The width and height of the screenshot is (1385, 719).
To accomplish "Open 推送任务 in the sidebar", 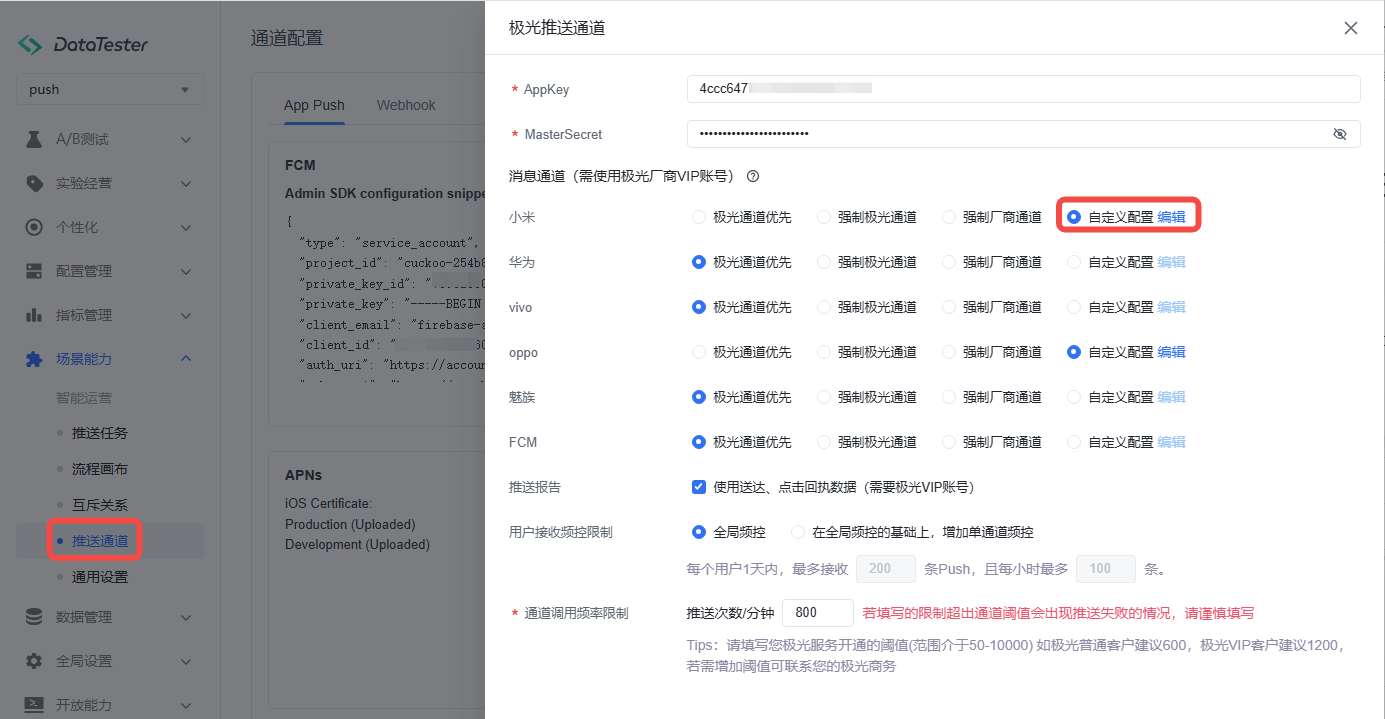I will 100,433.
